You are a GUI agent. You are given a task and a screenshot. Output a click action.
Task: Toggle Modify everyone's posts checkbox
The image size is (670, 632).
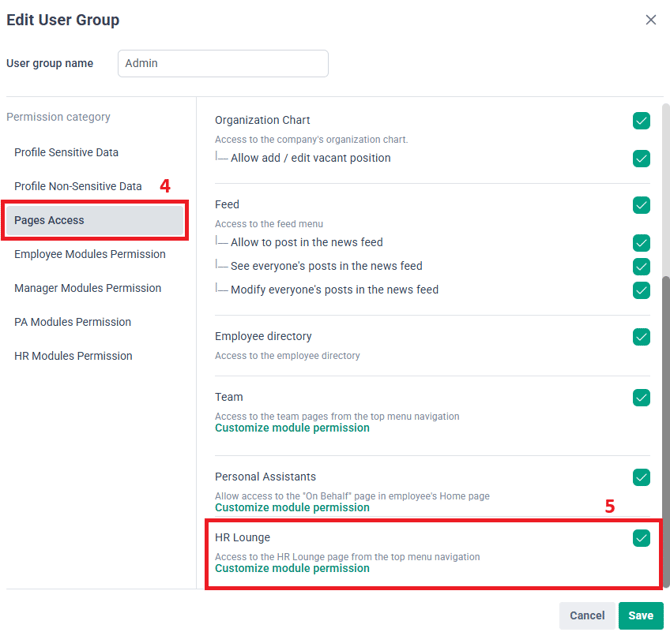pos(641,290)
